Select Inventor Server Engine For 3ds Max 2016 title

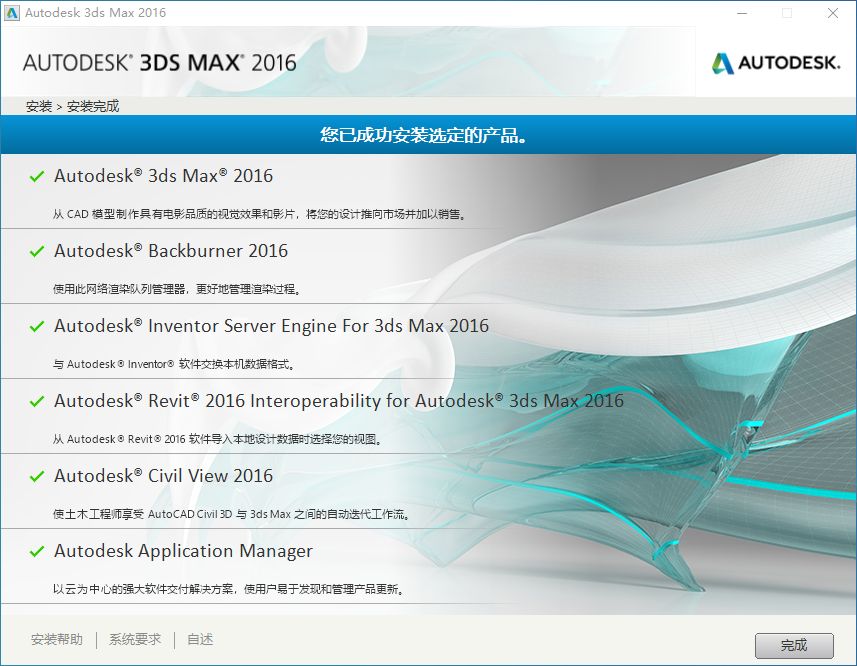click(x=271, y=326)
